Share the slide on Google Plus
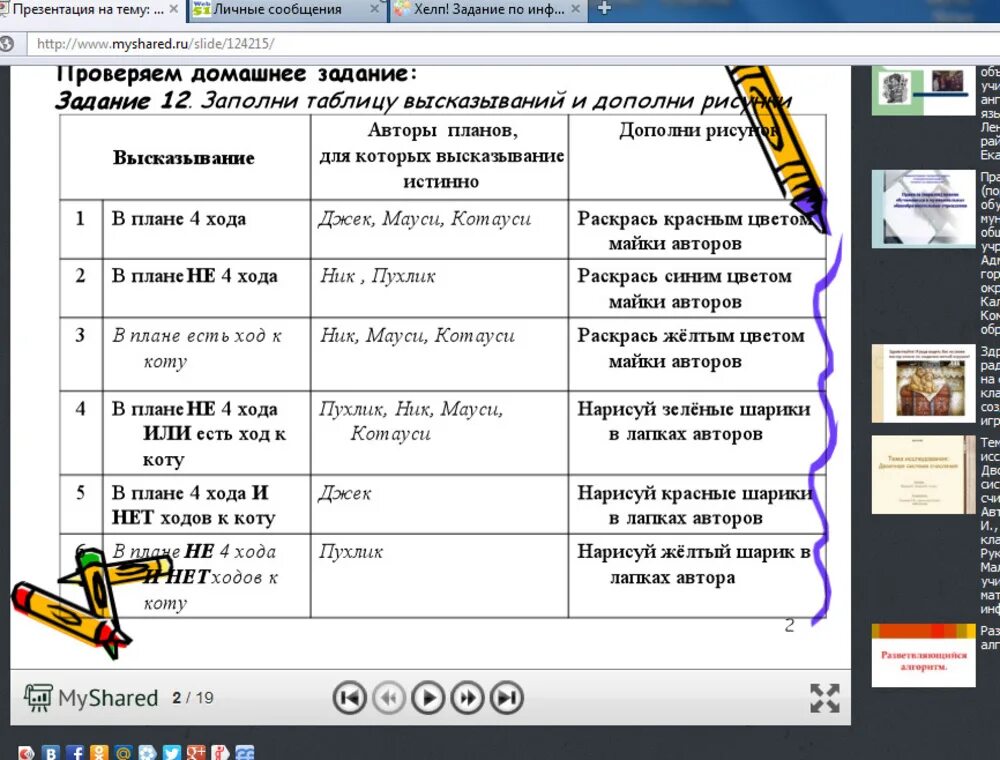 [196, 753]
